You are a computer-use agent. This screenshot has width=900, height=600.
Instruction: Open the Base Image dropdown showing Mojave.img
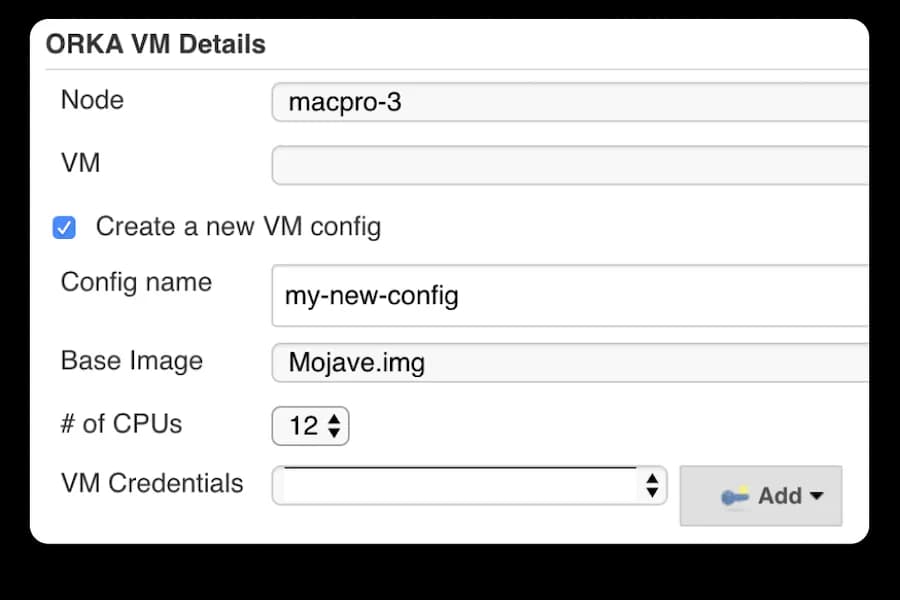(570, 362)
